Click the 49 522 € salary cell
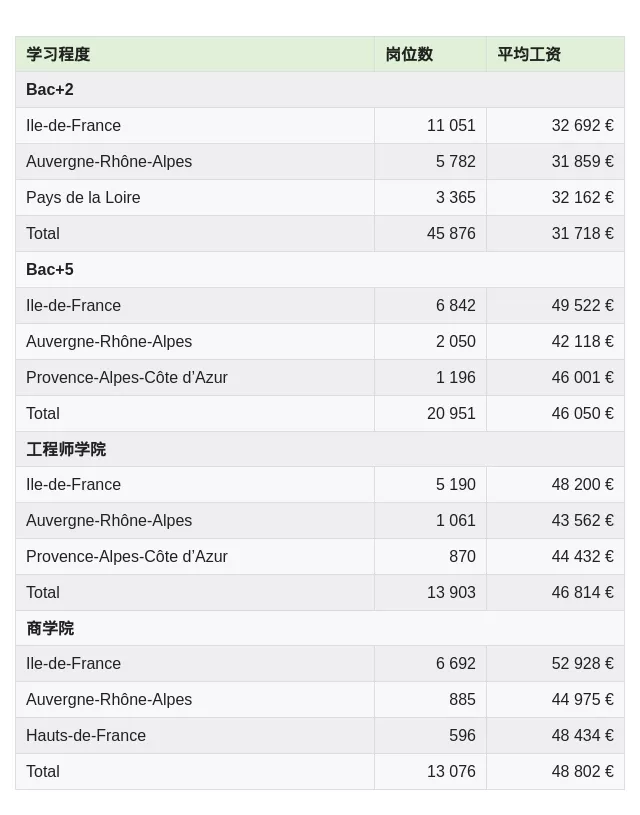Viewport: 640px width, 815px height. pos(582,306)
